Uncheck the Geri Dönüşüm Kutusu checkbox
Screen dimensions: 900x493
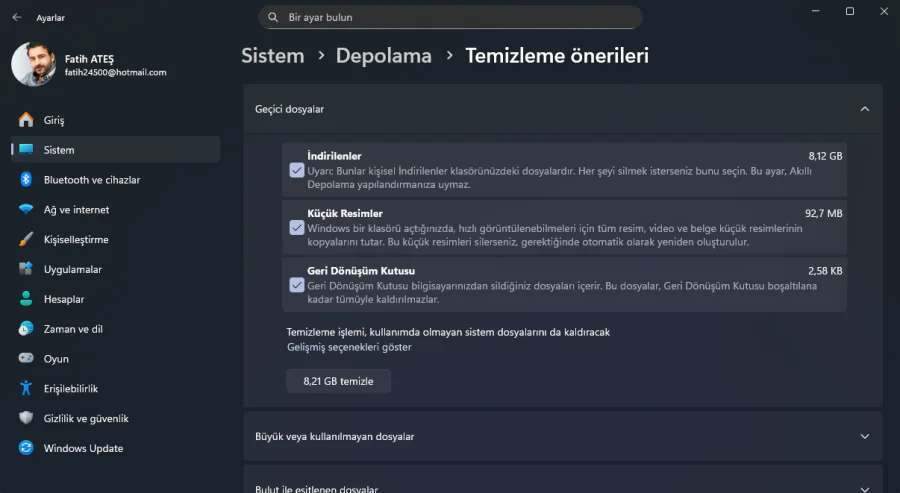297,285
